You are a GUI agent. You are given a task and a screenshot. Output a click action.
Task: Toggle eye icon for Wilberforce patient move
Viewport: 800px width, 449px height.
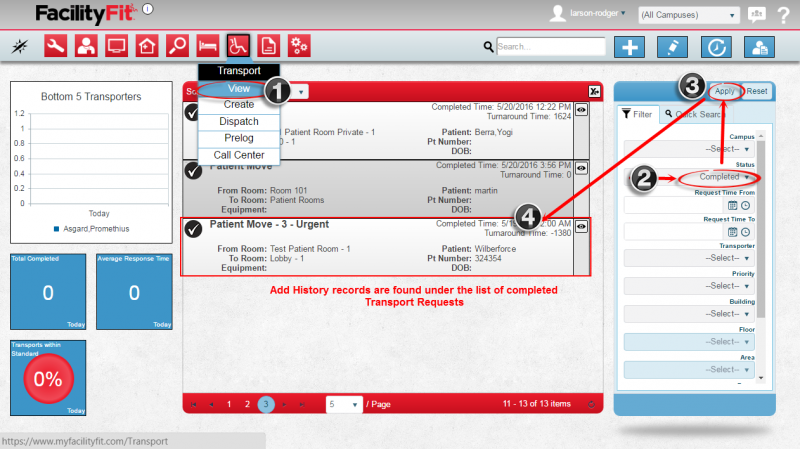pyautogui.click(x=581, y=227)
